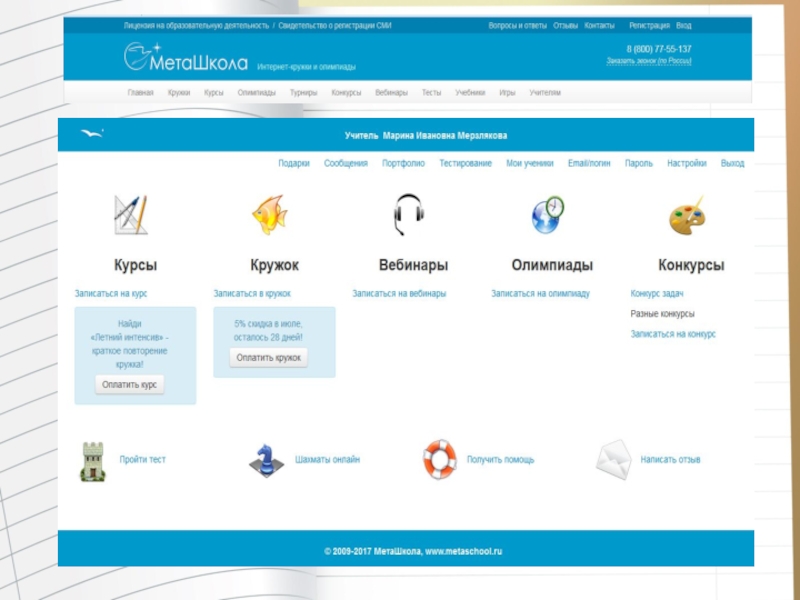Open Учебники in the navigation bar
The height and width of the screenshot is (600, 800).
pos(470,93)
